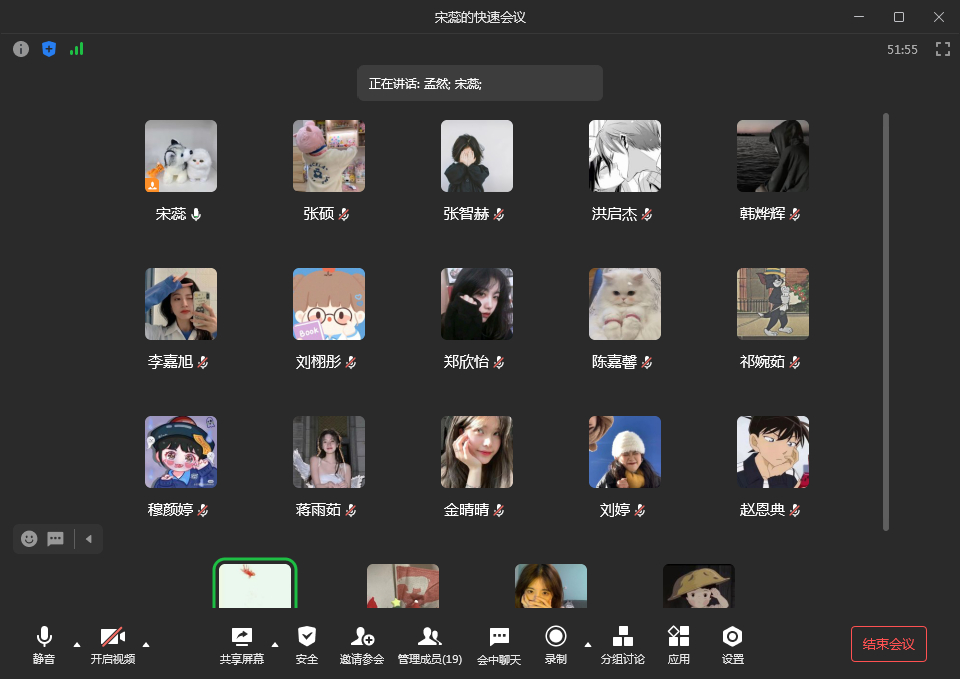This screenshot has width=960, height=679.
Task: Expand audio options next to 静音
Action: point(77,645)
